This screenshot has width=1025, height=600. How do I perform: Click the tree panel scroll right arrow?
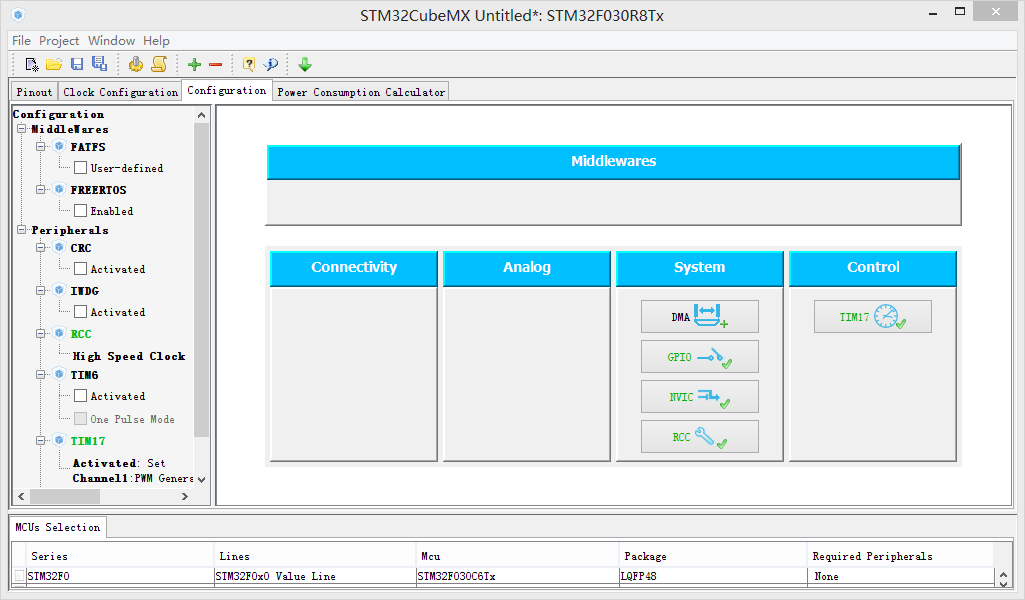coord(185,497)
